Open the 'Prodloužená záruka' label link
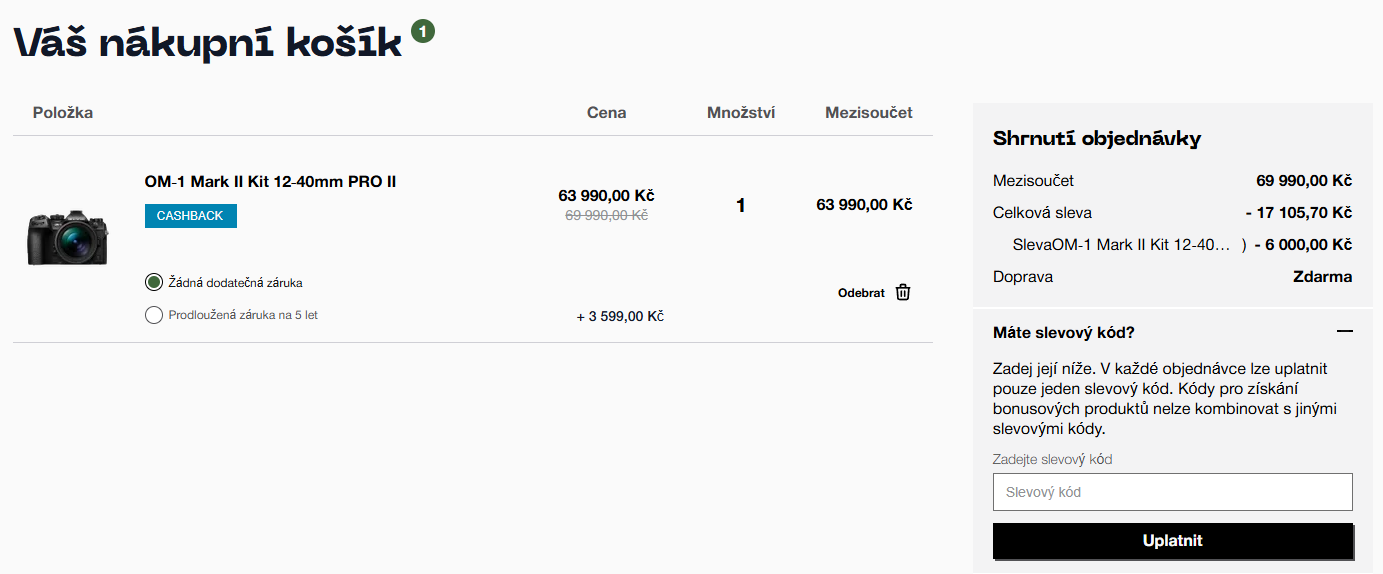The image size is (1383, 574). [221, 315]
